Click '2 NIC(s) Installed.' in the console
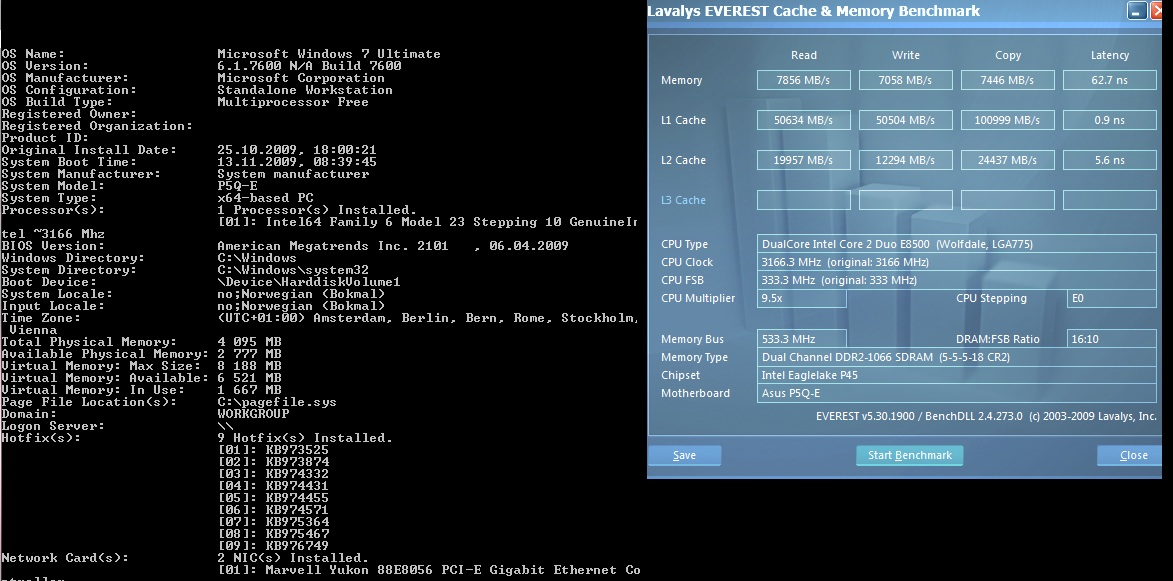This screenshot has width=1173, height=581. point(293,558)
